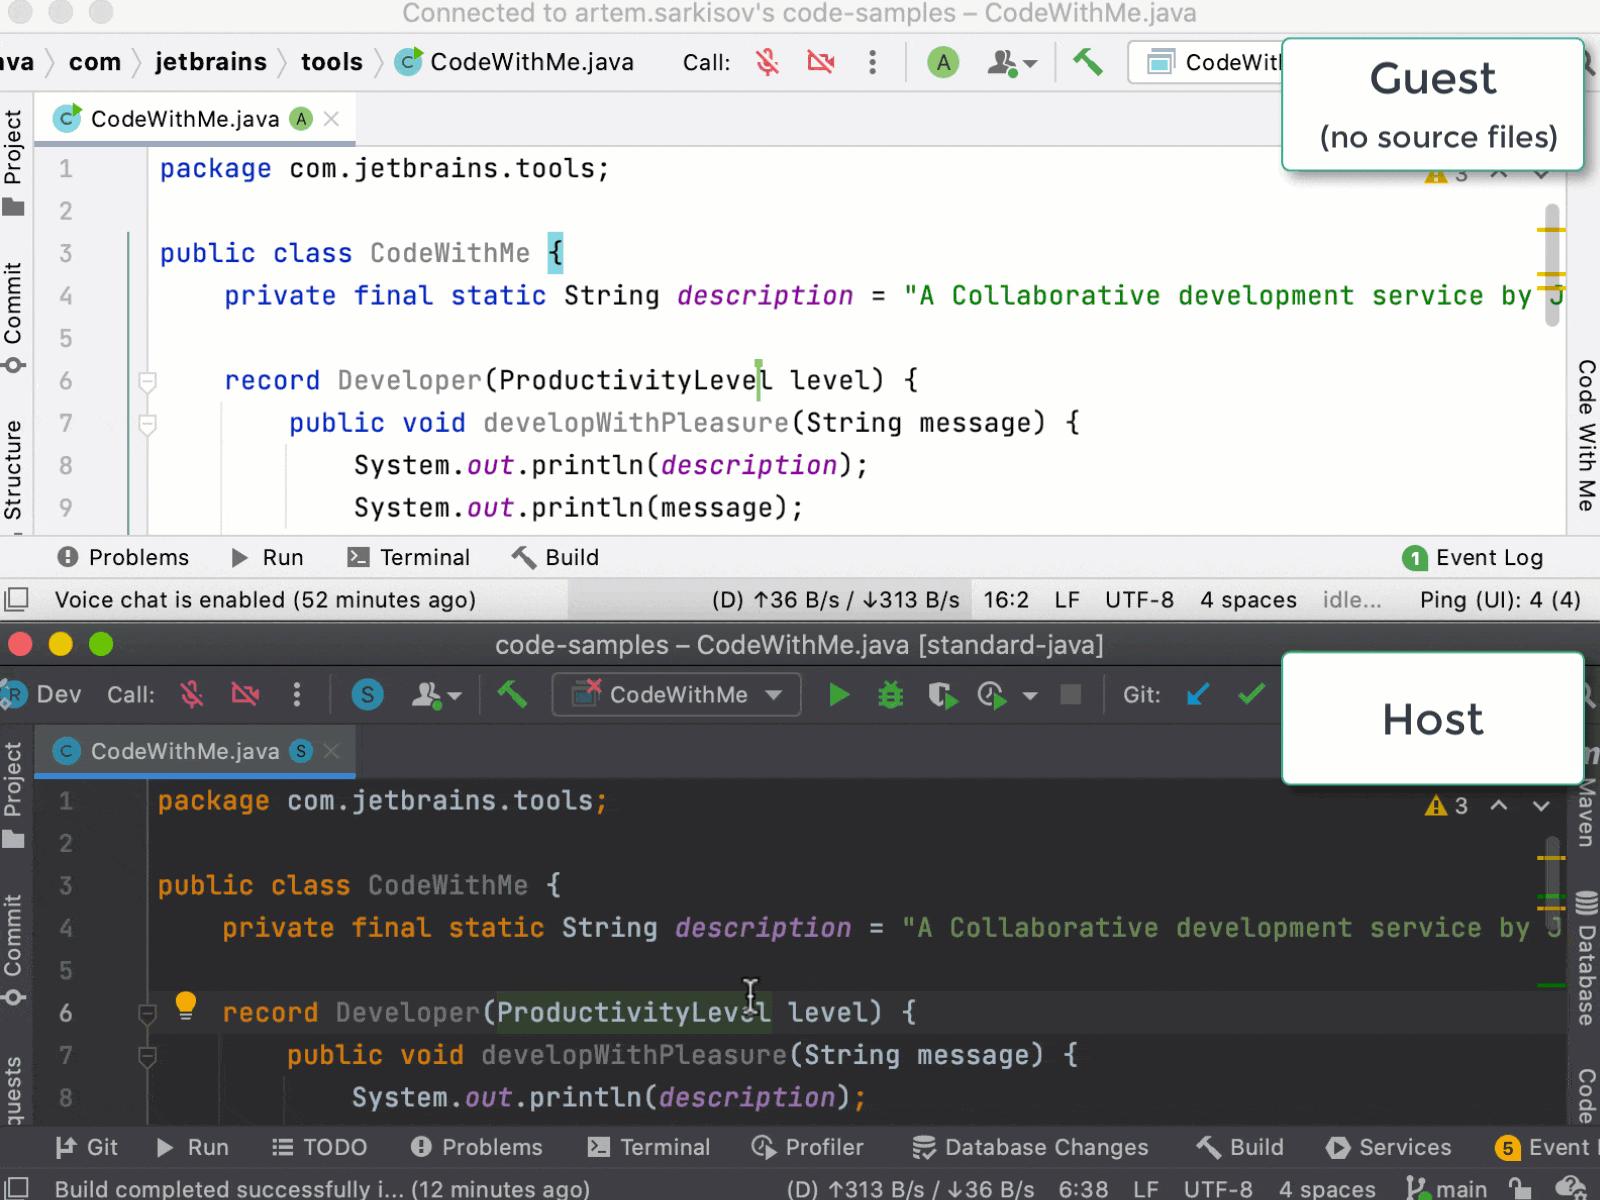Open the CodeWithMe run configuration dropdown
The height and width of the screenshot is (1200, 1600).
pos(675,694)
